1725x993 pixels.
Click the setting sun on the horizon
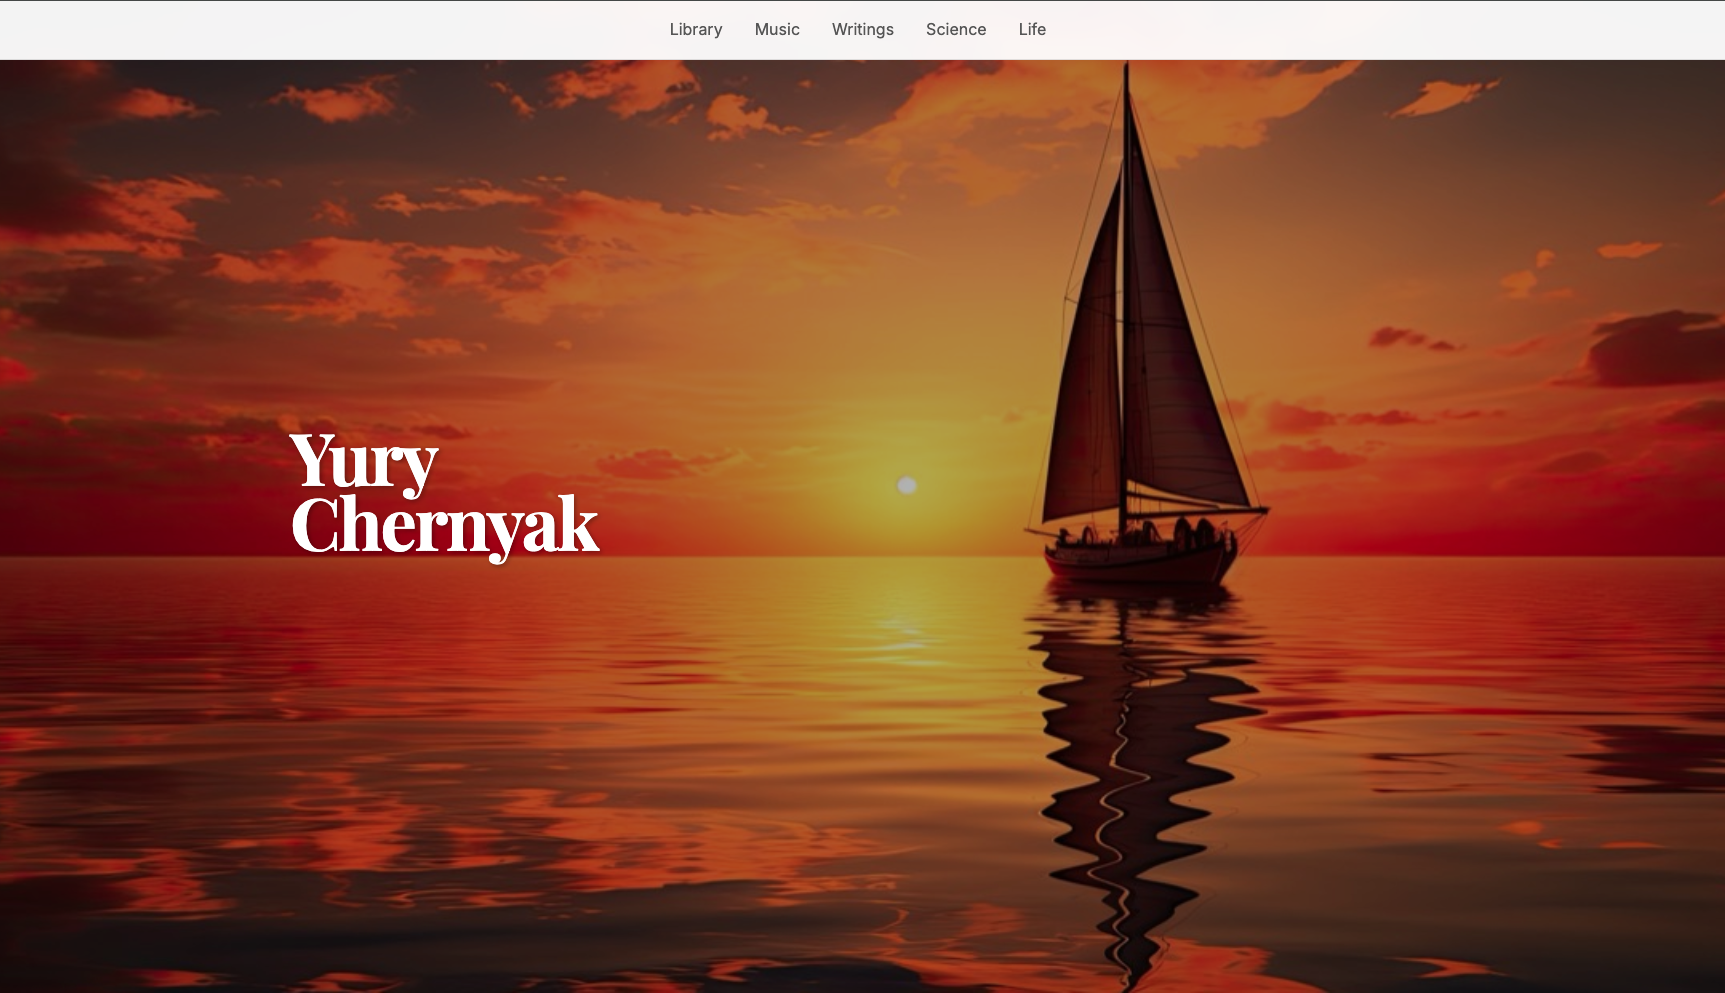(907, 486)
